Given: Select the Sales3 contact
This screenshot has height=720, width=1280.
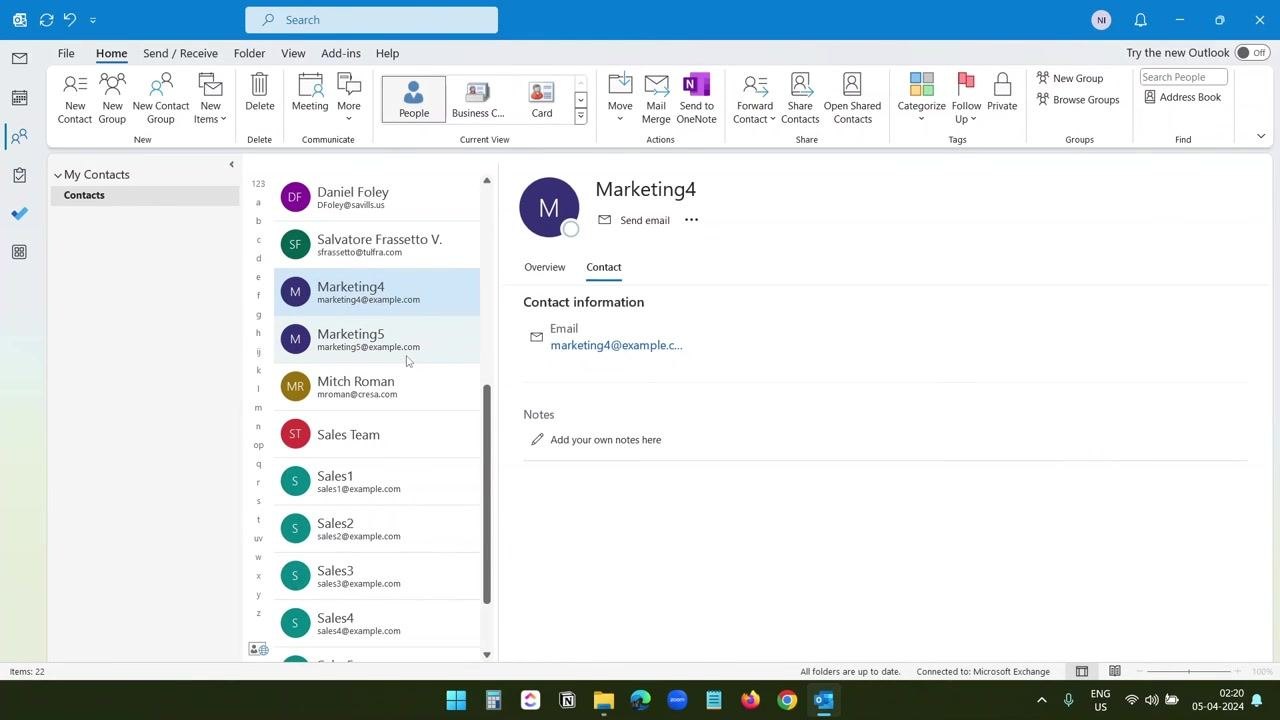Looking at the screenshot, I should point(377,576).
